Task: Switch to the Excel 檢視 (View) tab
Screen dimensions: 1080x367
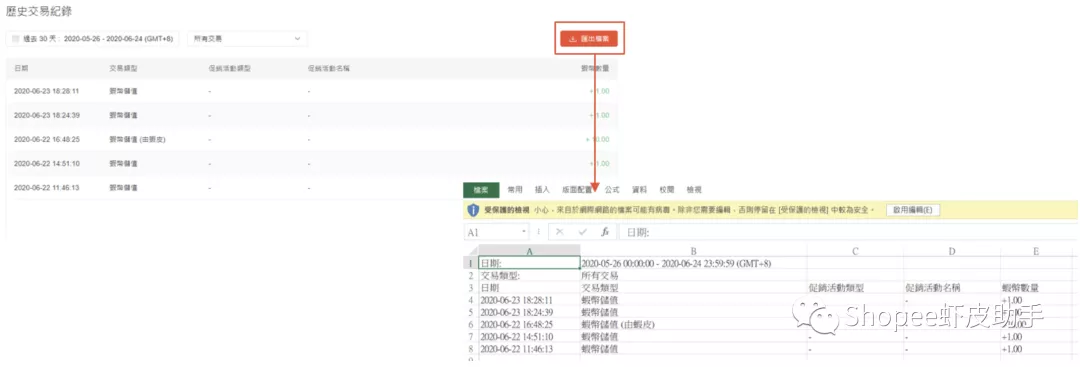Action: [694, 190]
